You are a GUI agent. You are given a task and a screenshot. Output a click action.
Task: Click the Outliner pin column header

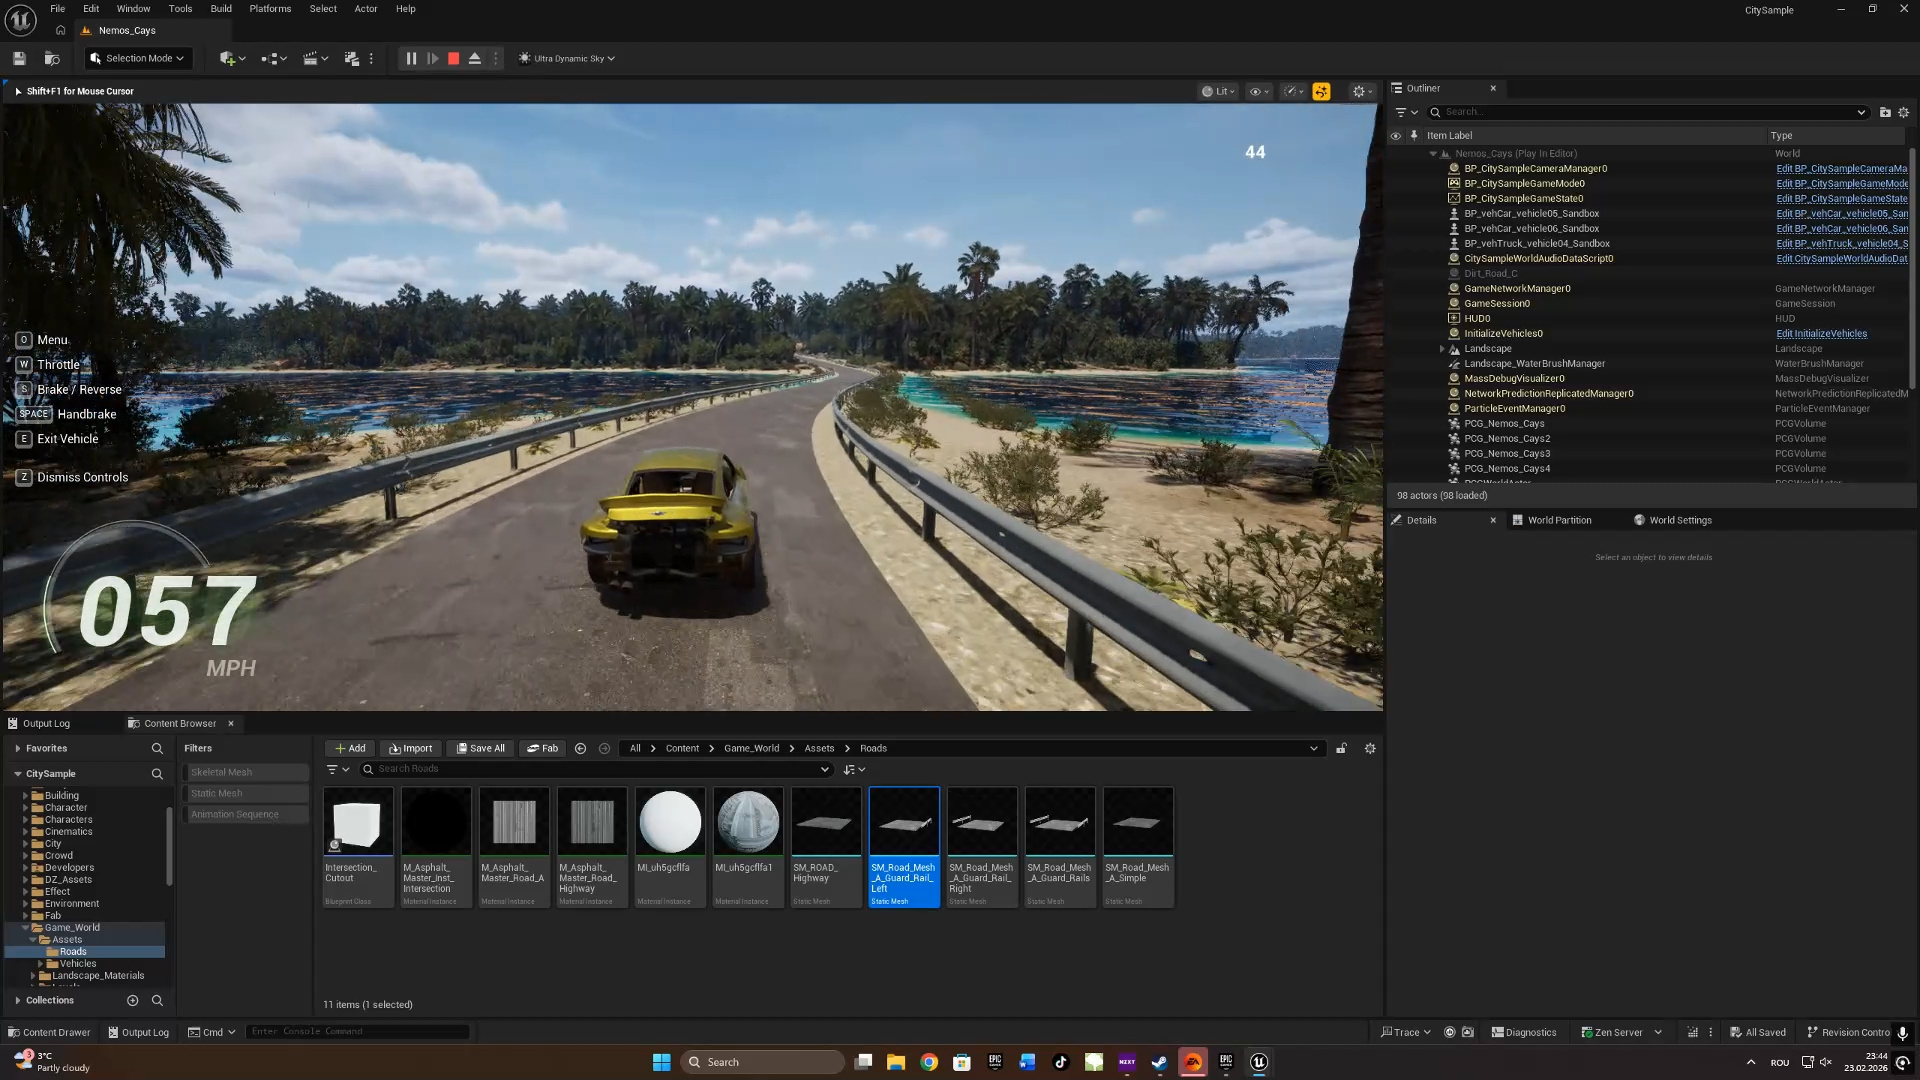[1414, 136]
